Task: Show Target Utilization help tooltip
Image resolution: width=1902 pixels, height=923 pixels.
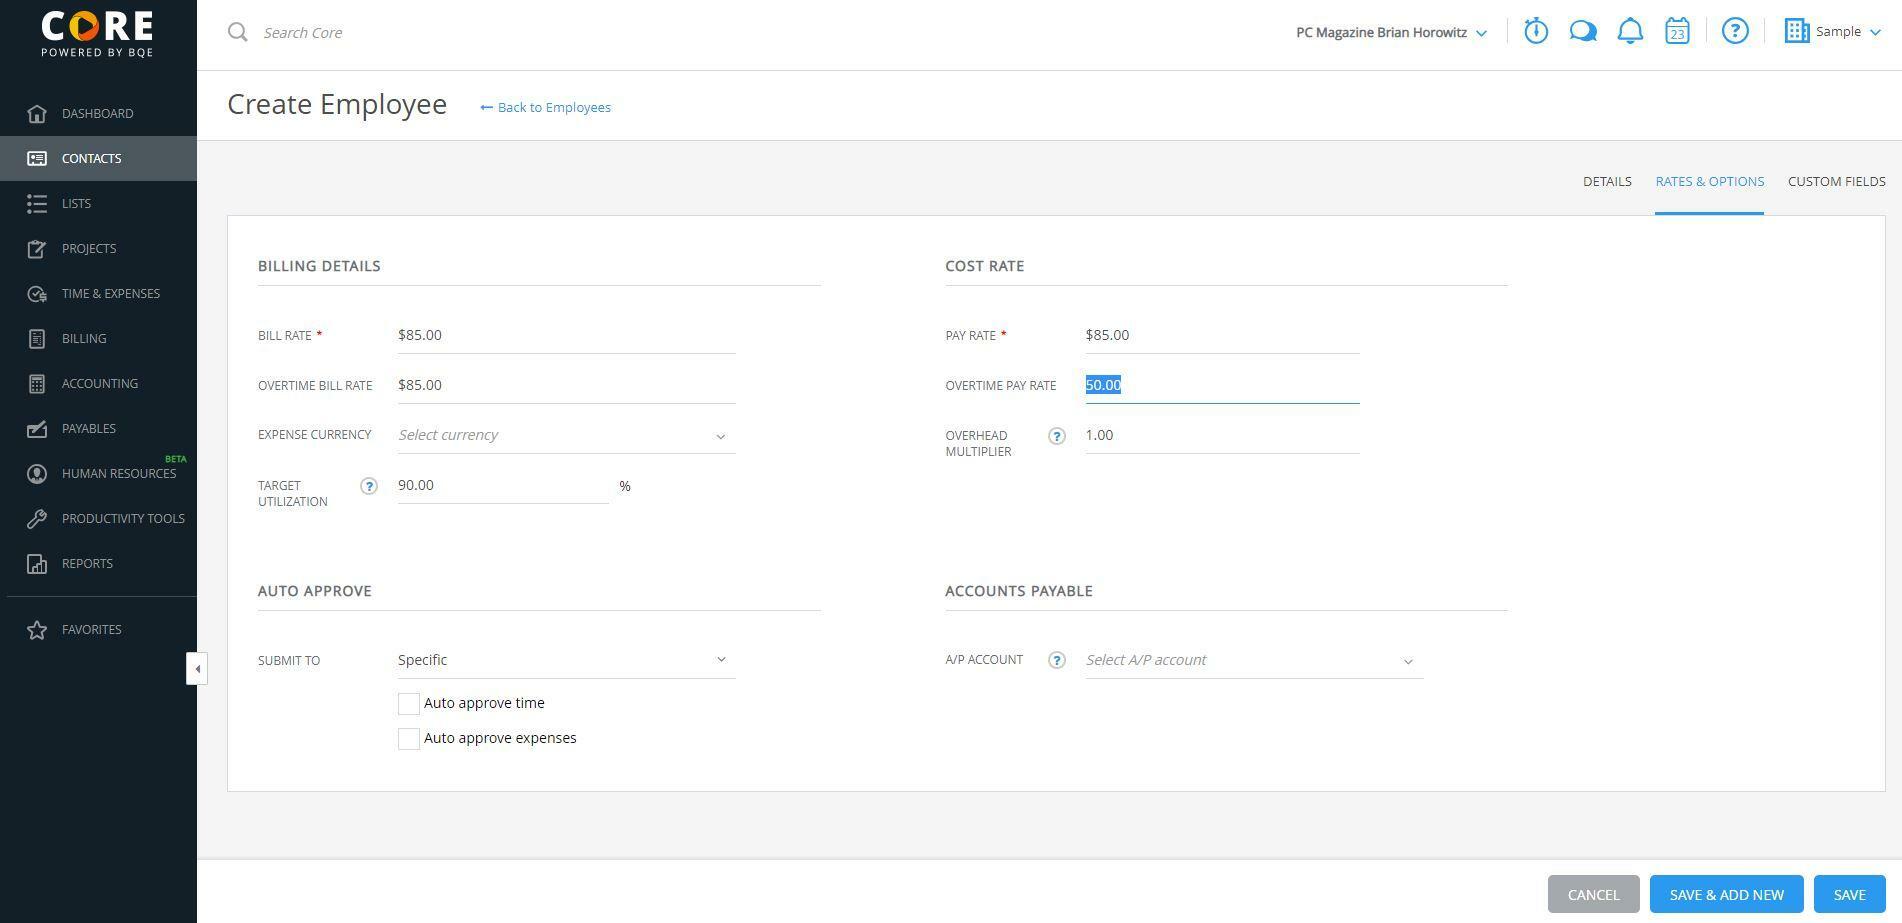Action: click(x=369, y=486)
